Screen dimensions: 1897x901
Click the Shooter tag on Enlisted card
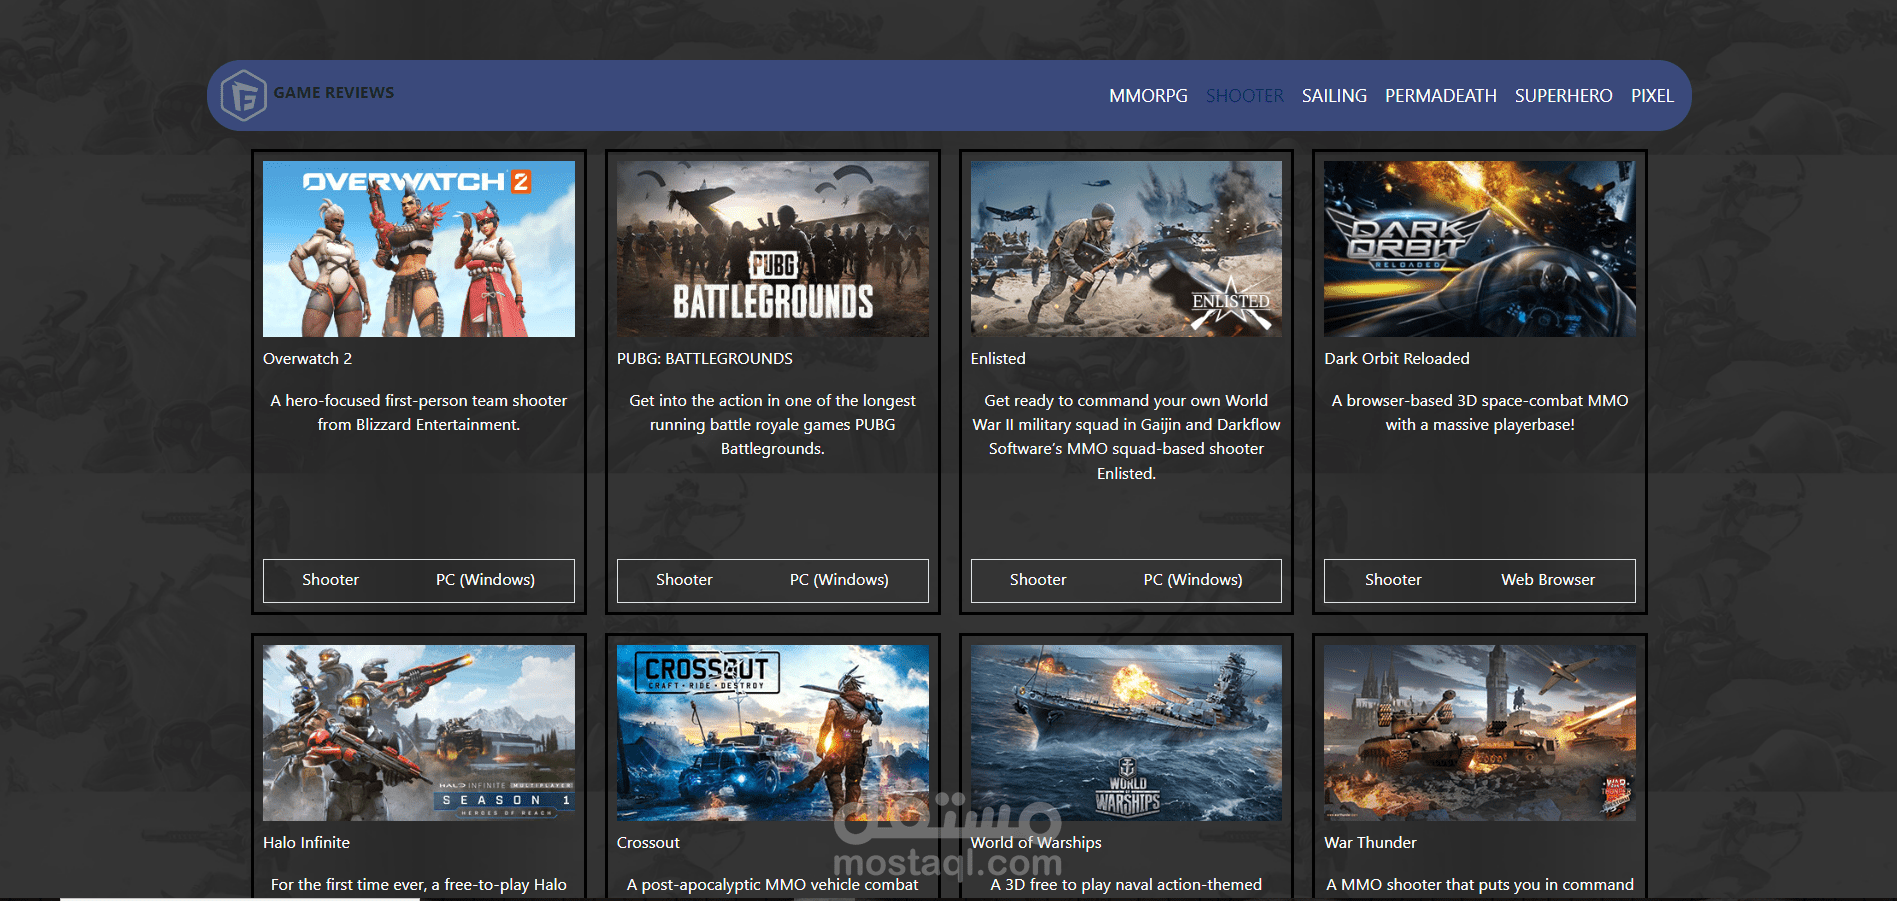[1038, 580]
